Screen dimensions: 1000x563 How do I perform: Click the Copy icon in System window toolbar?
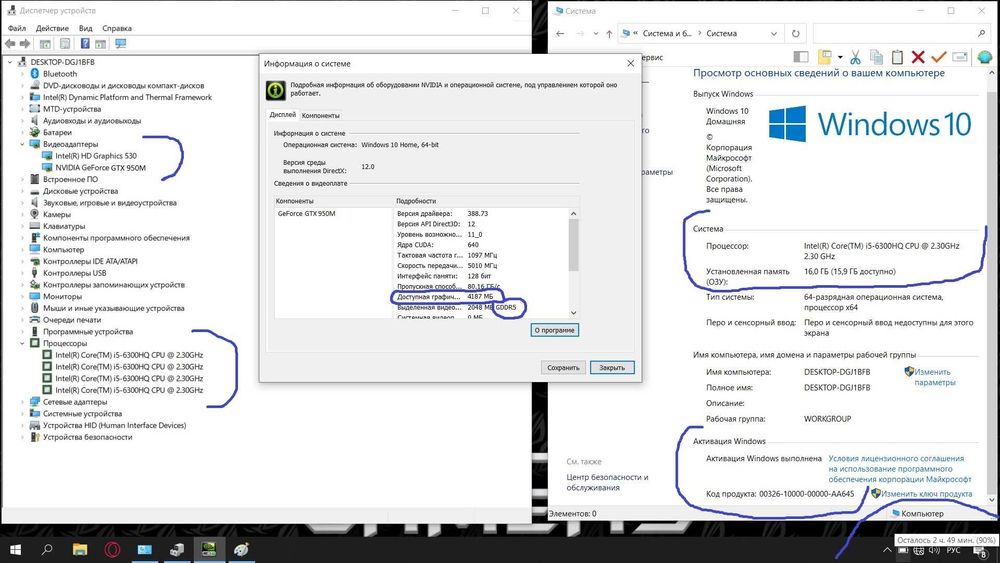877,57
